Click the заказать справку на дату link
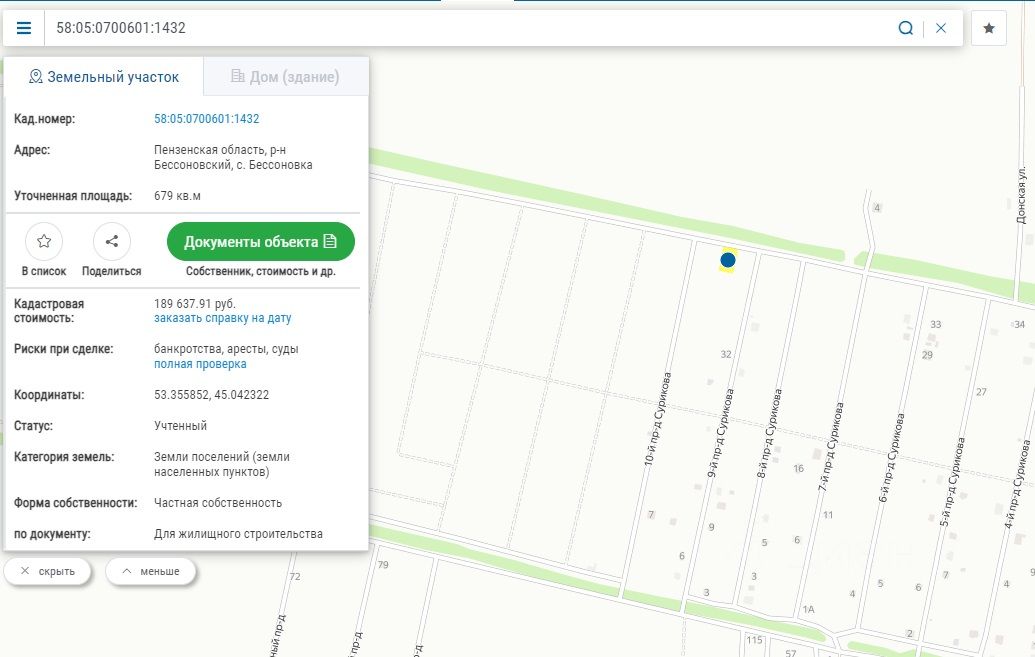 point(222,318)
